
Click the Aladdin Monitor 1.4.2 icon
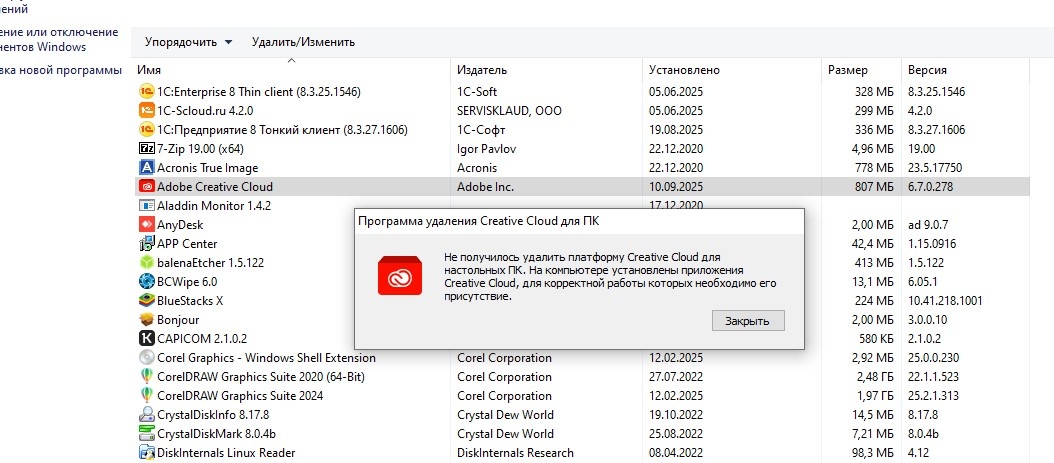(x=147, y=206)
